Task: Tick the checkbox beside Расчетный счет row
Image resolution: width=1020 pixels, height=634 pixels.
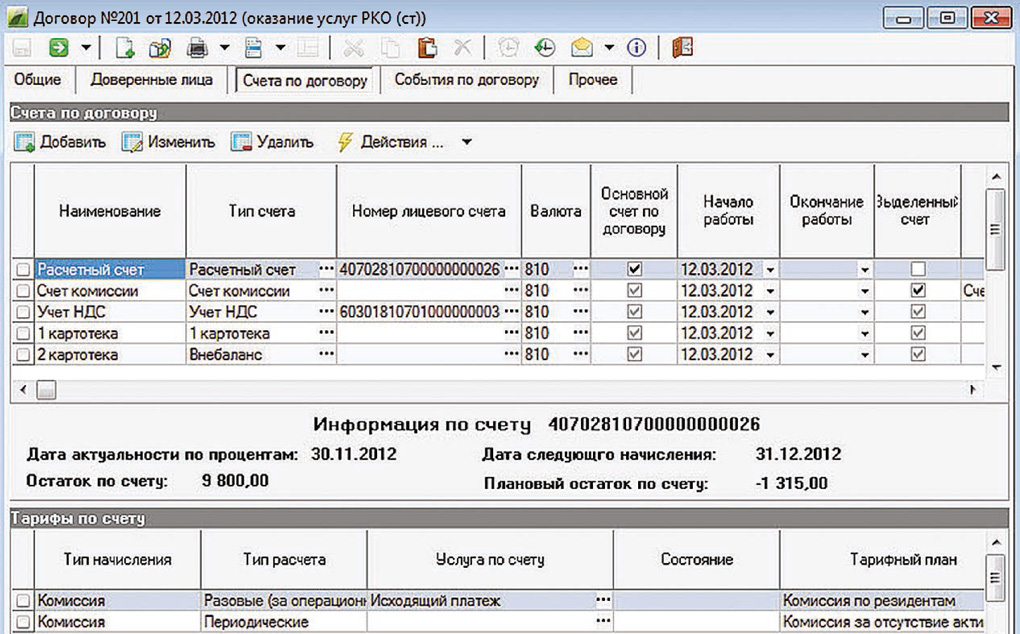Action: pyautogui.click(x=23, y=270)
